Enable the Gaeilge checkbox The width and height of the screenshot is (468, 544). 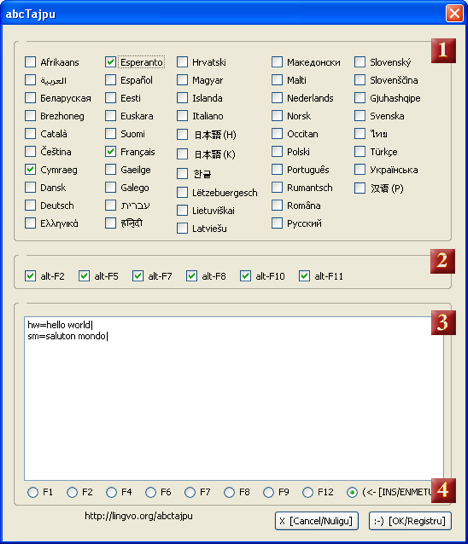point(110,170)
